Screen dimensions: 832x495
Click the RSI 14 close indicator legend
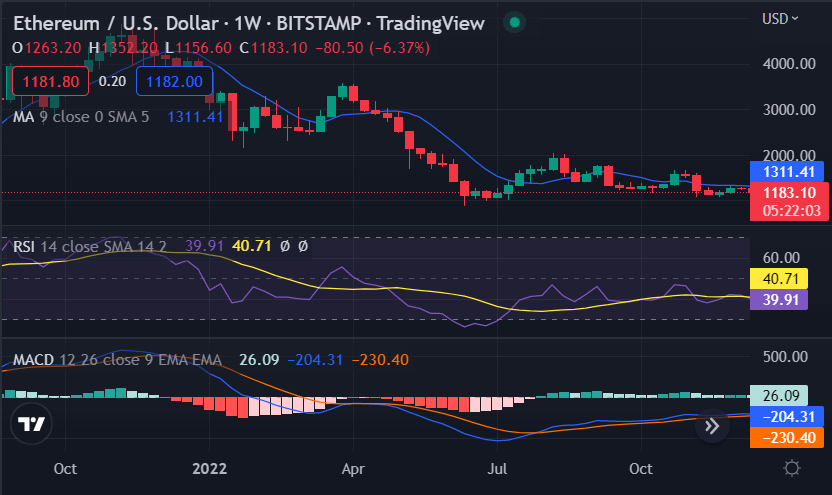89,246
